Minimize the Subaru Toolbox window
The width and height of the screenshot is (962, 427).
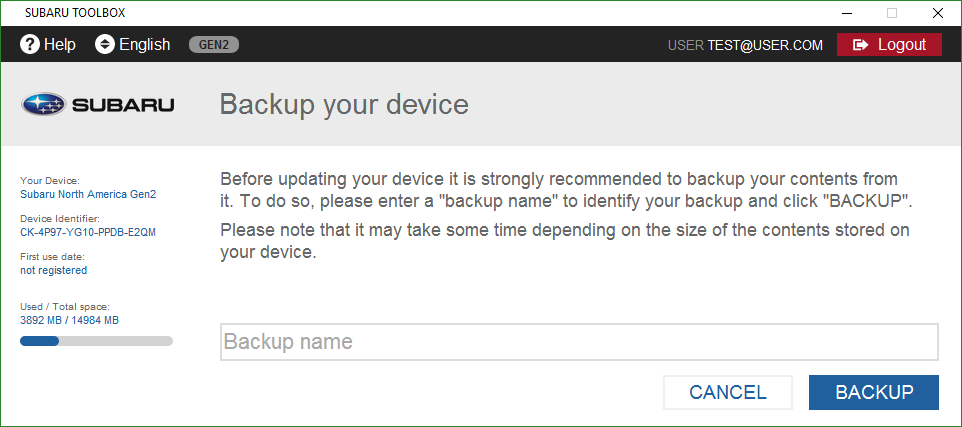pos(847,13)
